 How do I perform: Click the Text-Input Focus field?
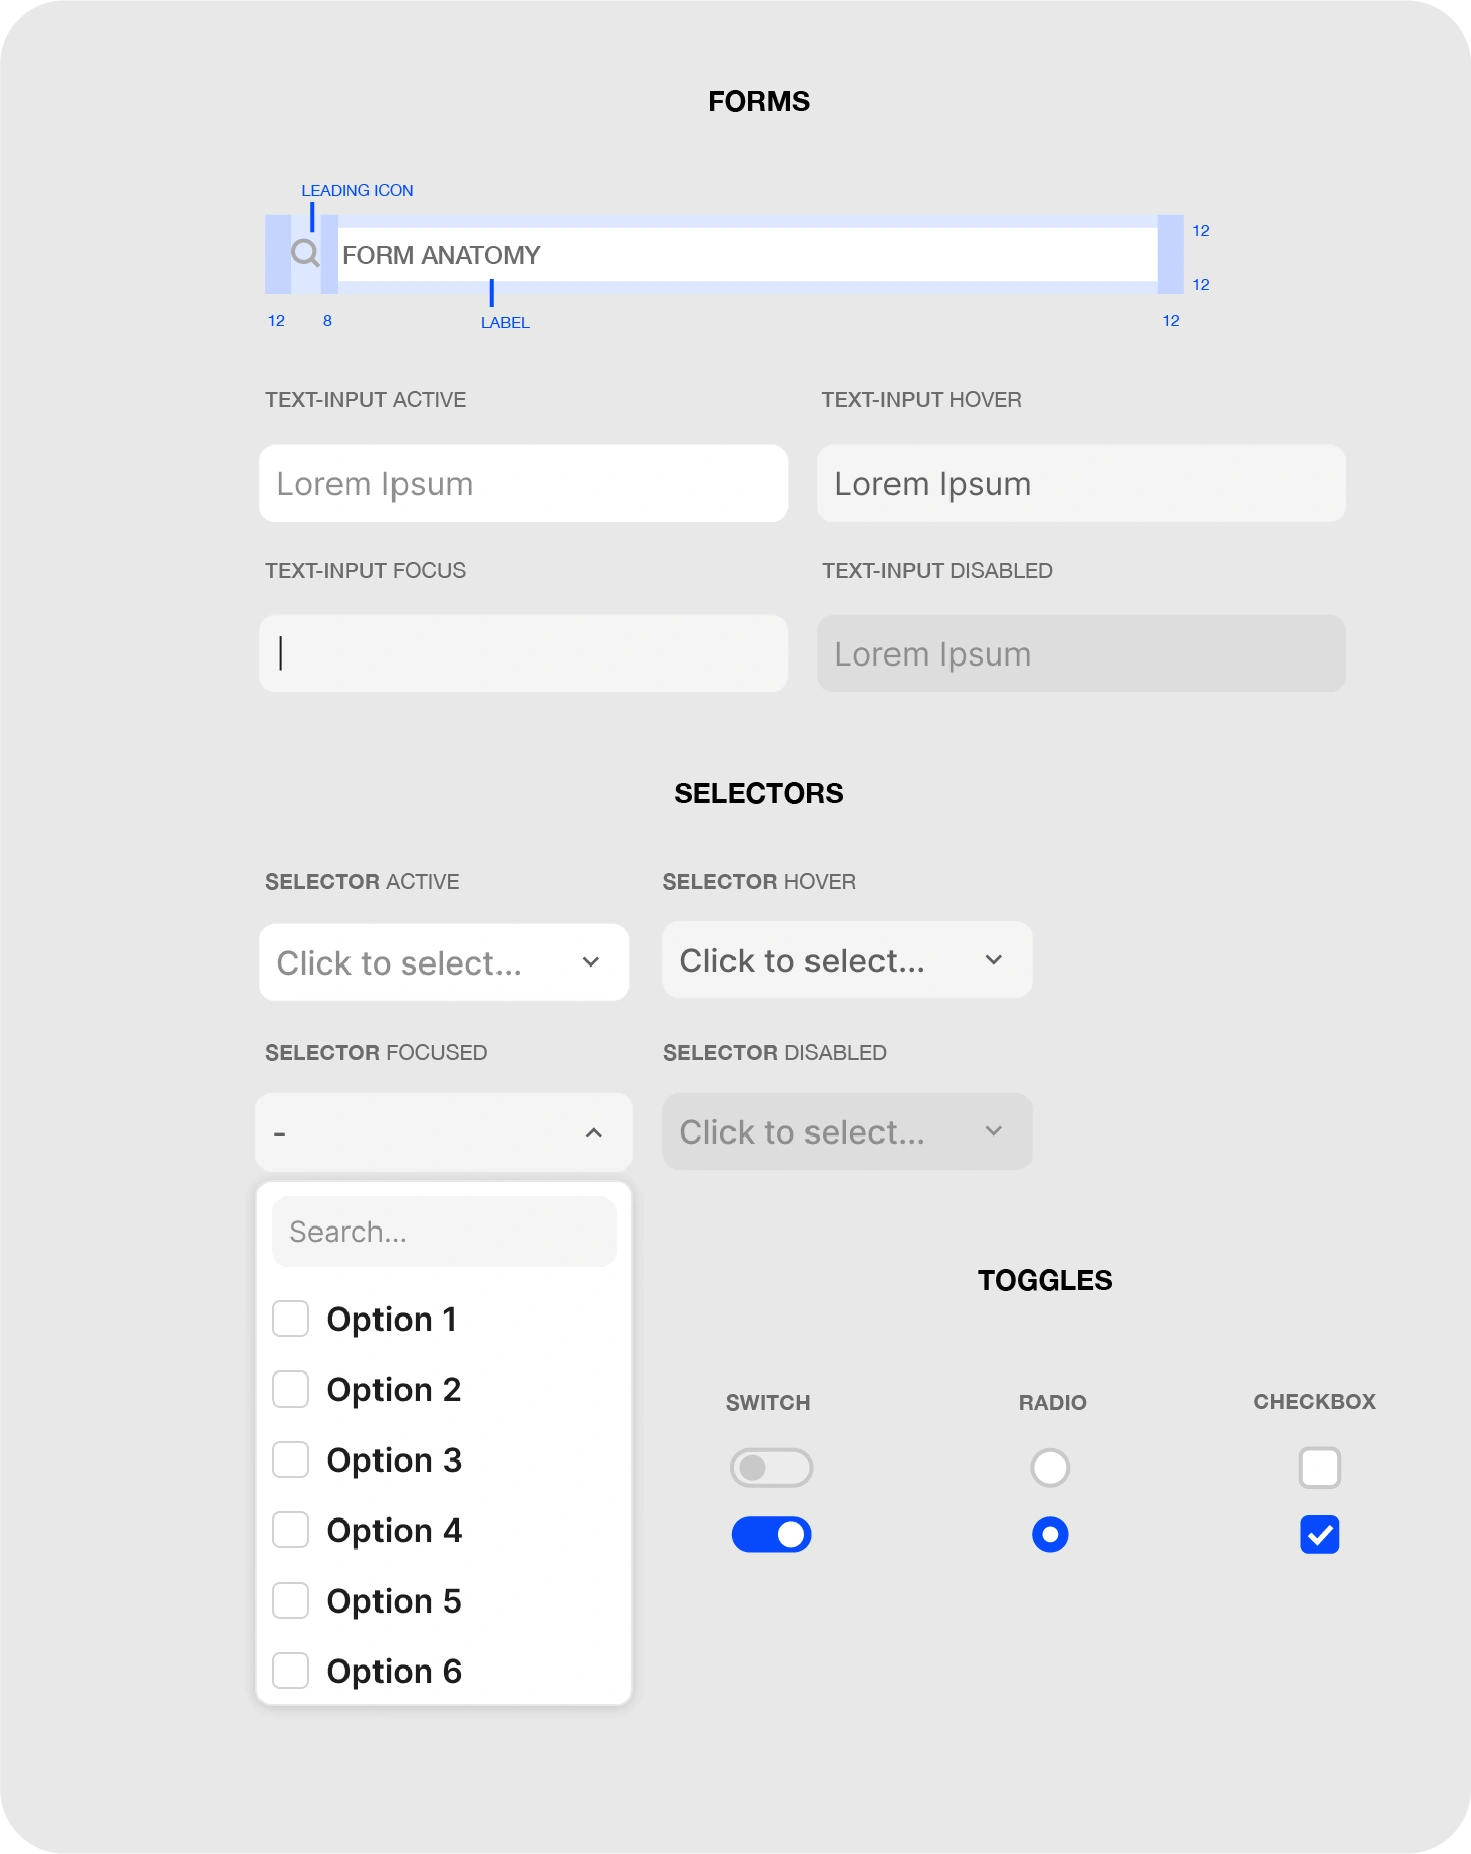pyautogui.click(x=523, y=653)
